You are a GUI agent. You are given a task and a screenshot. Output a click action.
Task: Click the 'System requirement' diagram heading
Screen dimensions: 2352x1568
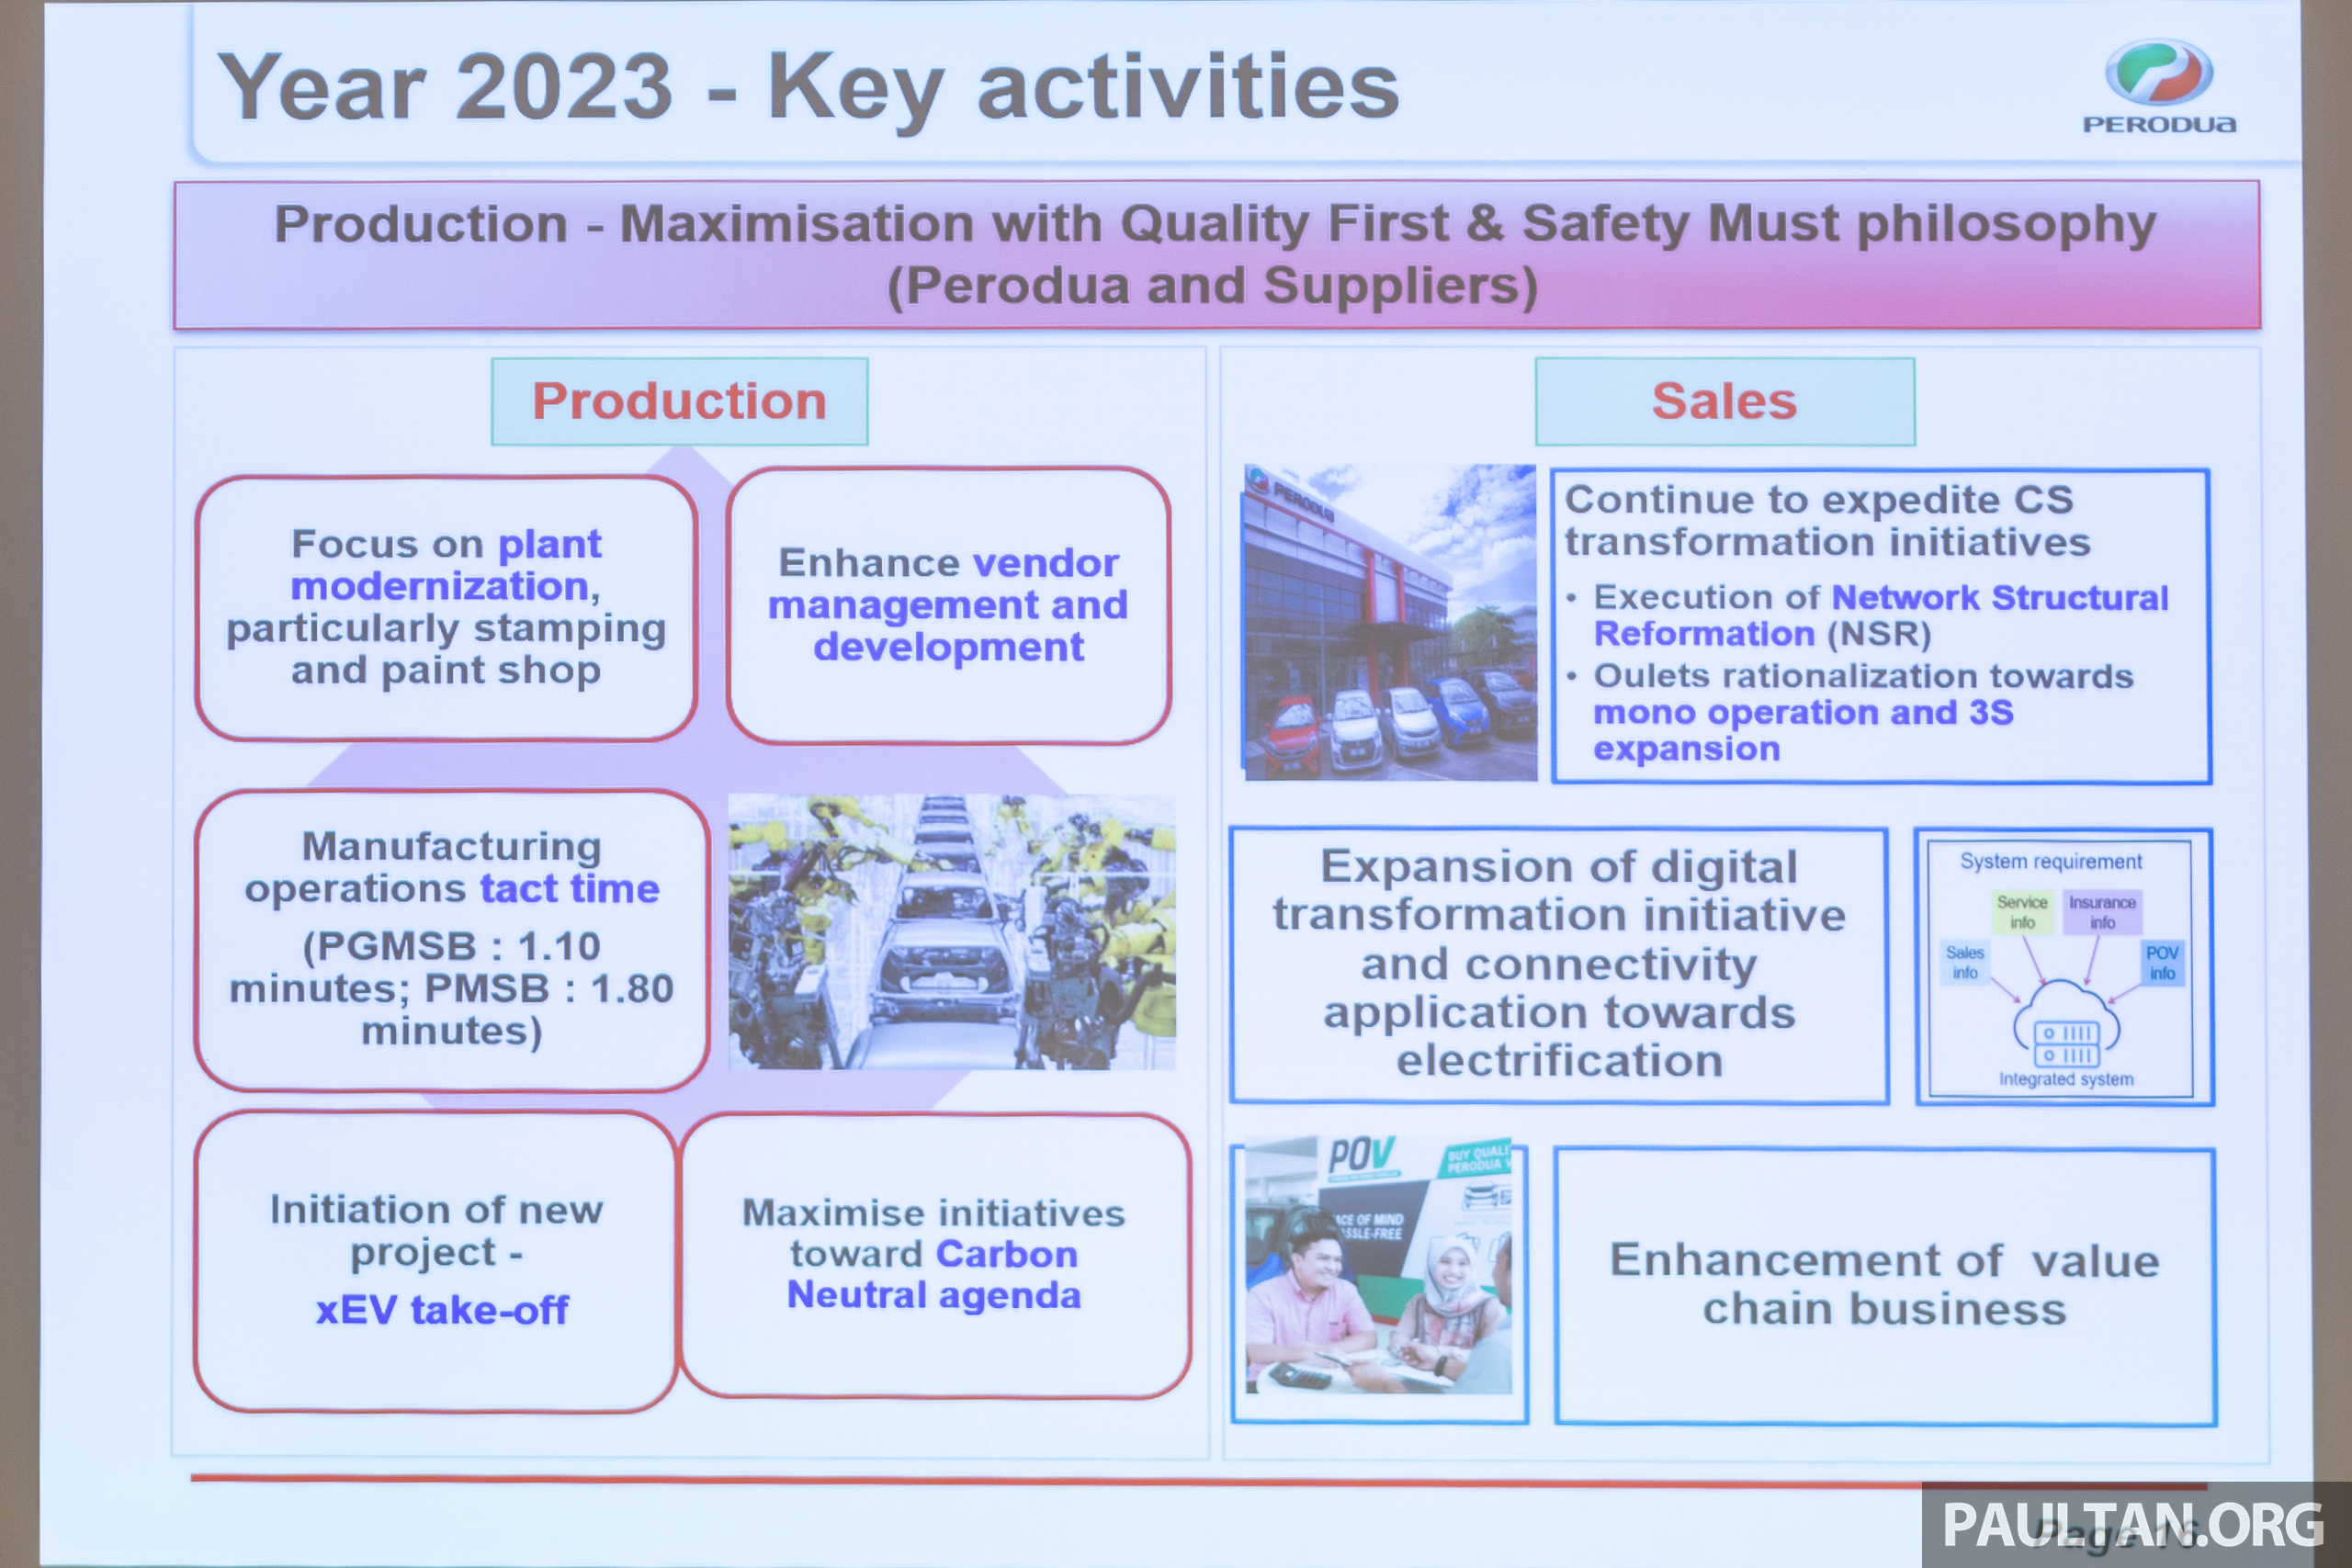tap(2051, 862)
